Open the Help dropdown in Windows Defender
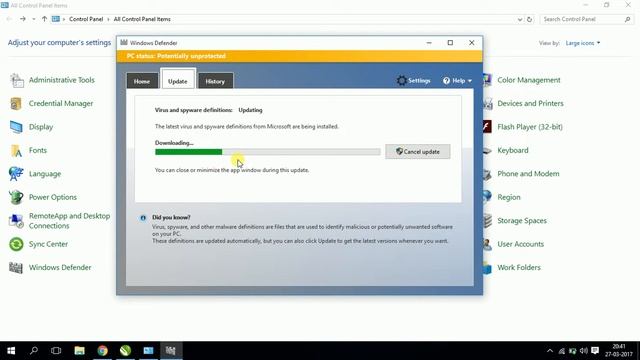640x360 pixels. coord(457,81)
